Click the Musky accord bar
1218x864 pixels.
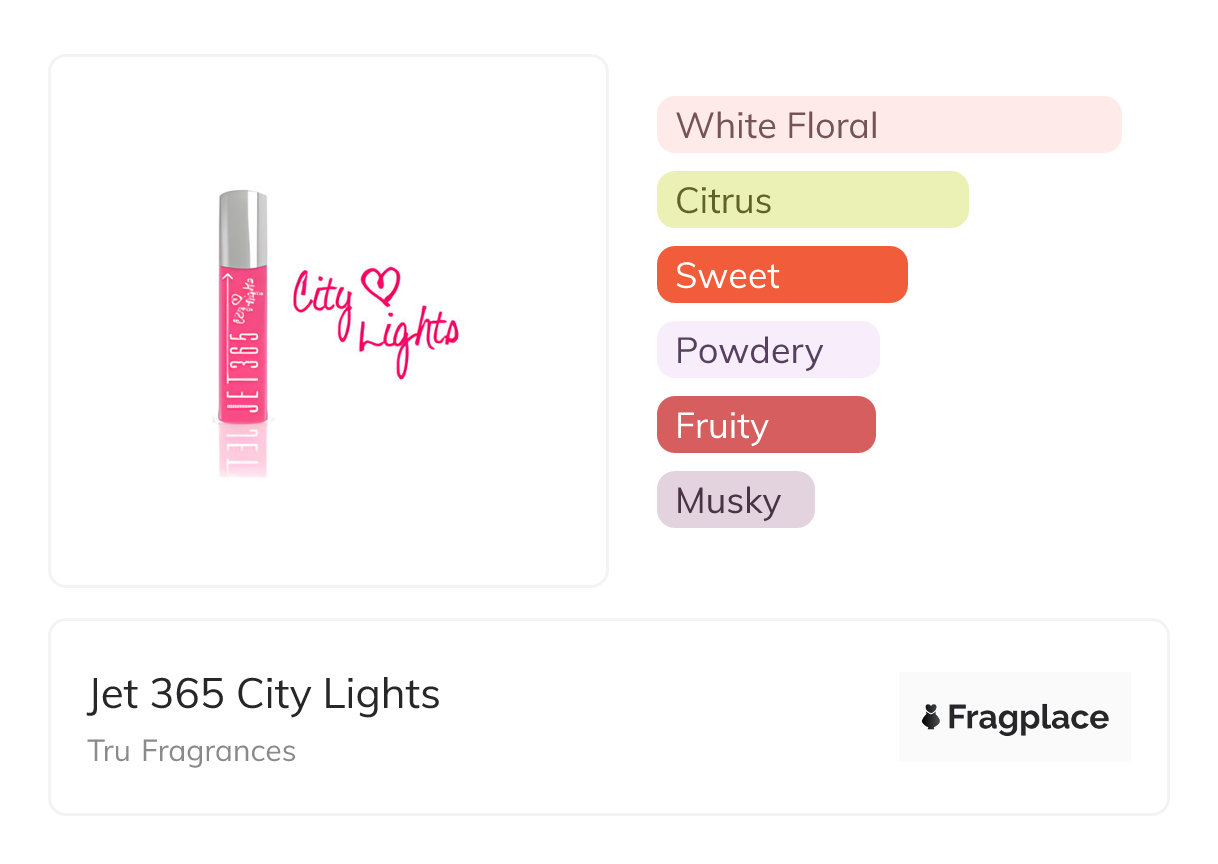pyautogui.click(x=735, y=500)
